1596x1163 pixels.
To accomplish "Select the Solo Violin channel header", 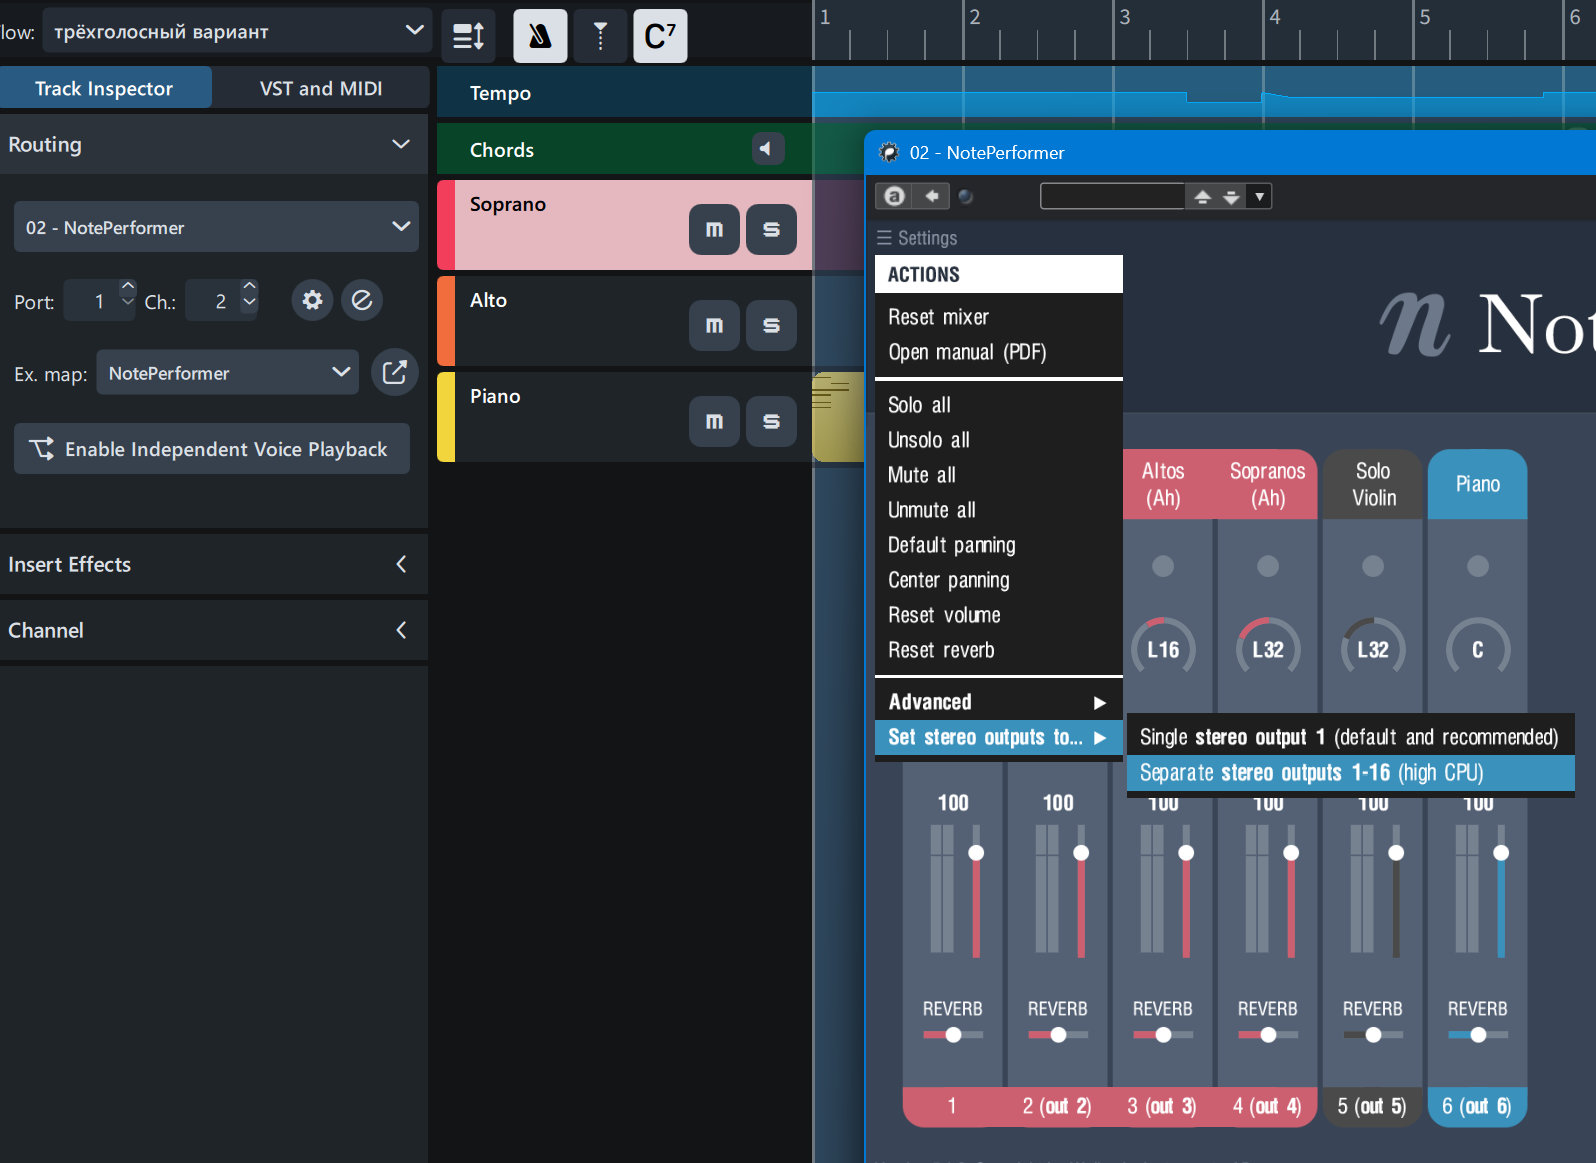I will pos(1373,484).
